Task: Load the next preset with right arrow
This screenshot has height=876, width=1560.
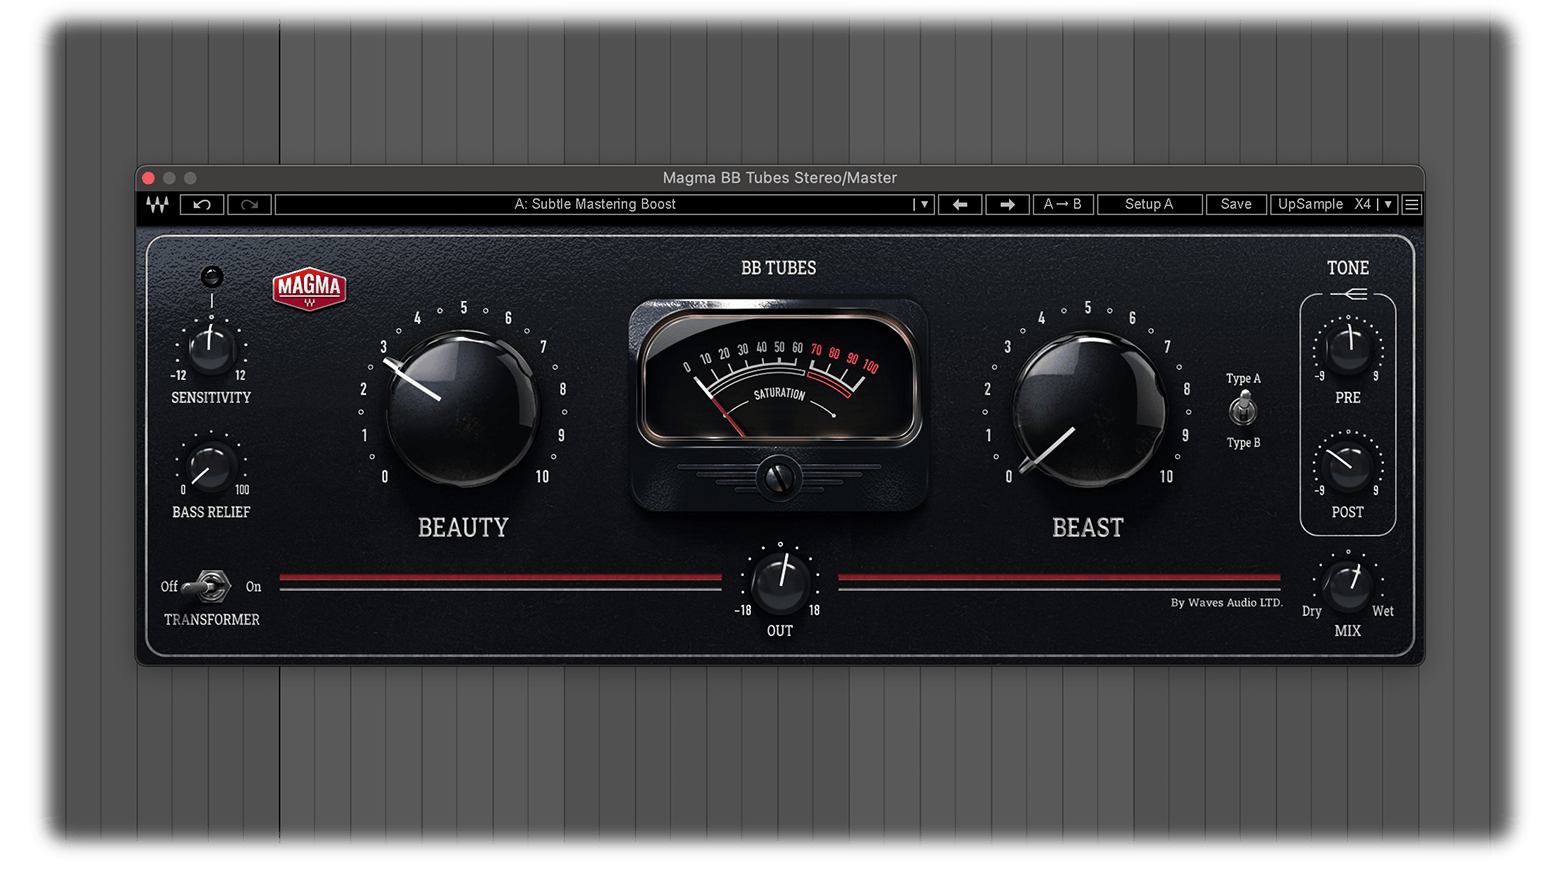Action: point(1007,204)
